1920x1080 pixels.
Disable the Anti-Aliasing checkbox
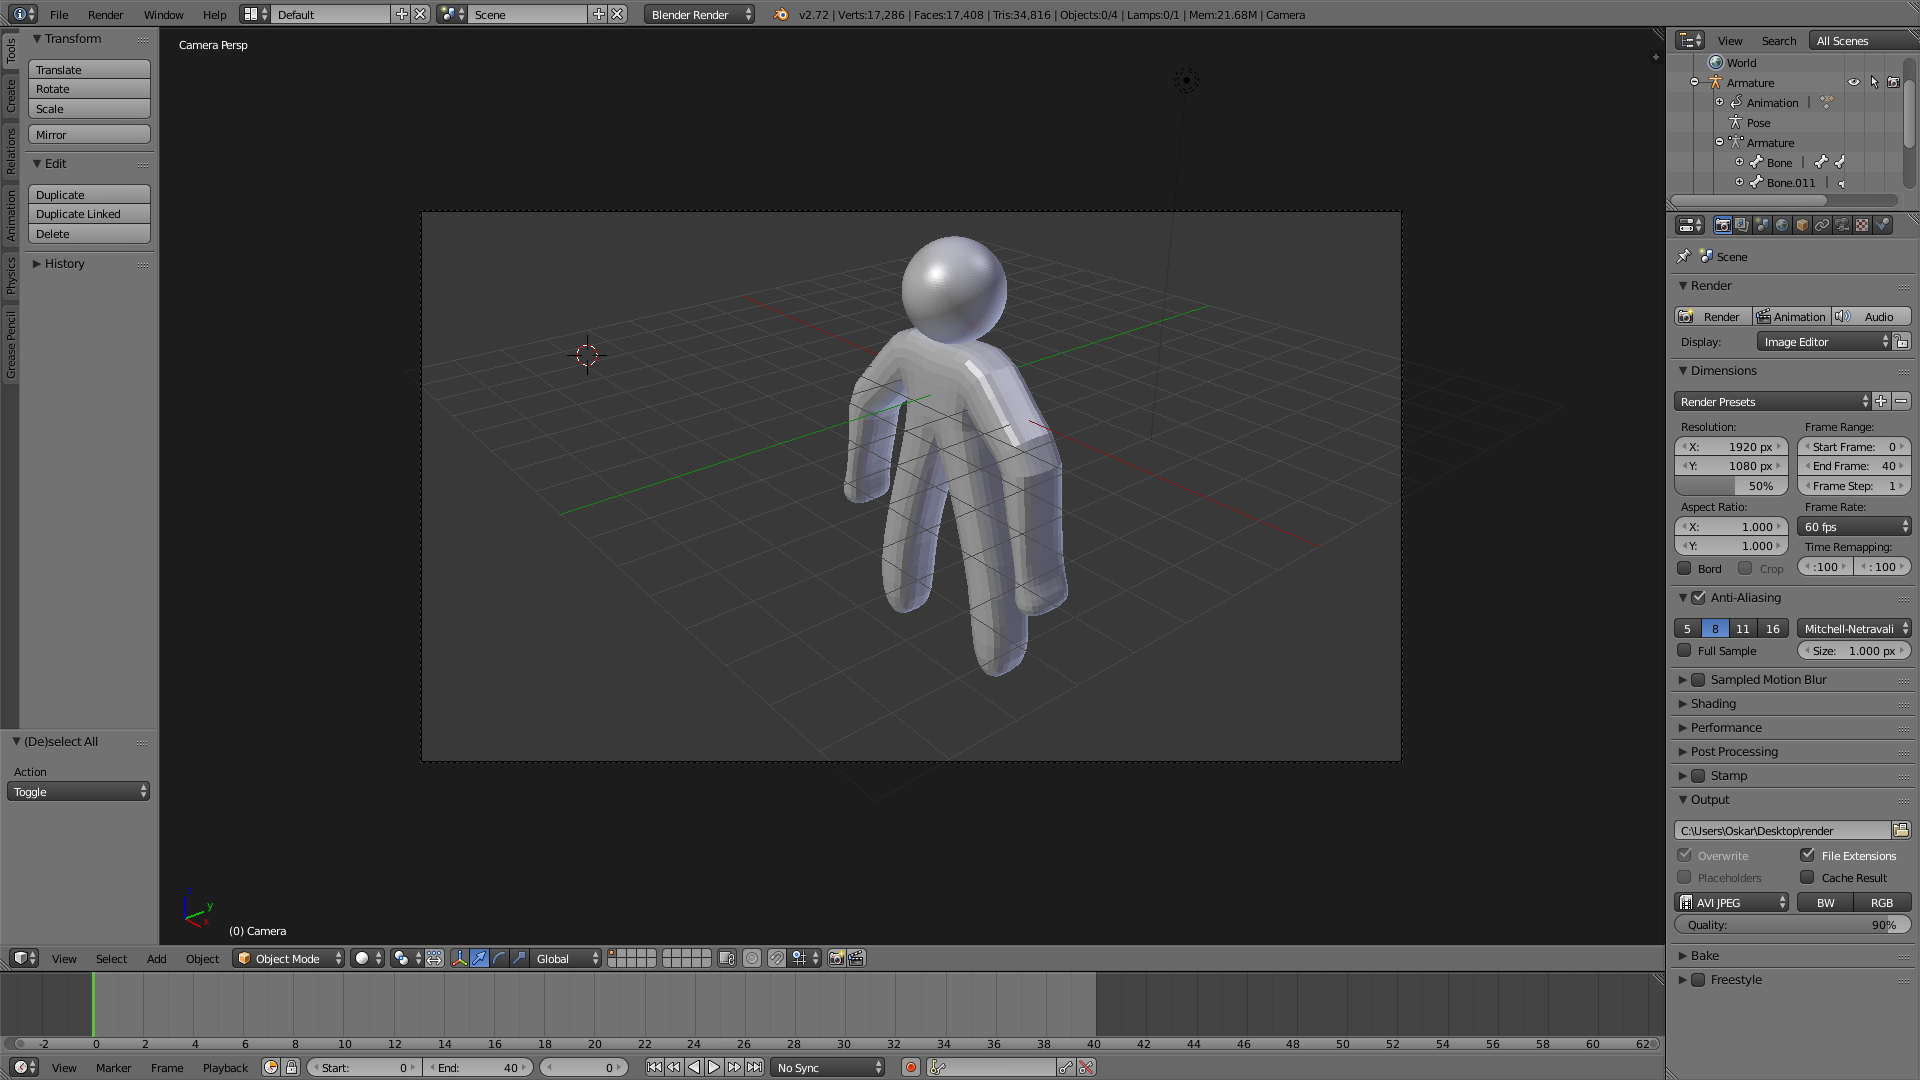pos(1698,597)
